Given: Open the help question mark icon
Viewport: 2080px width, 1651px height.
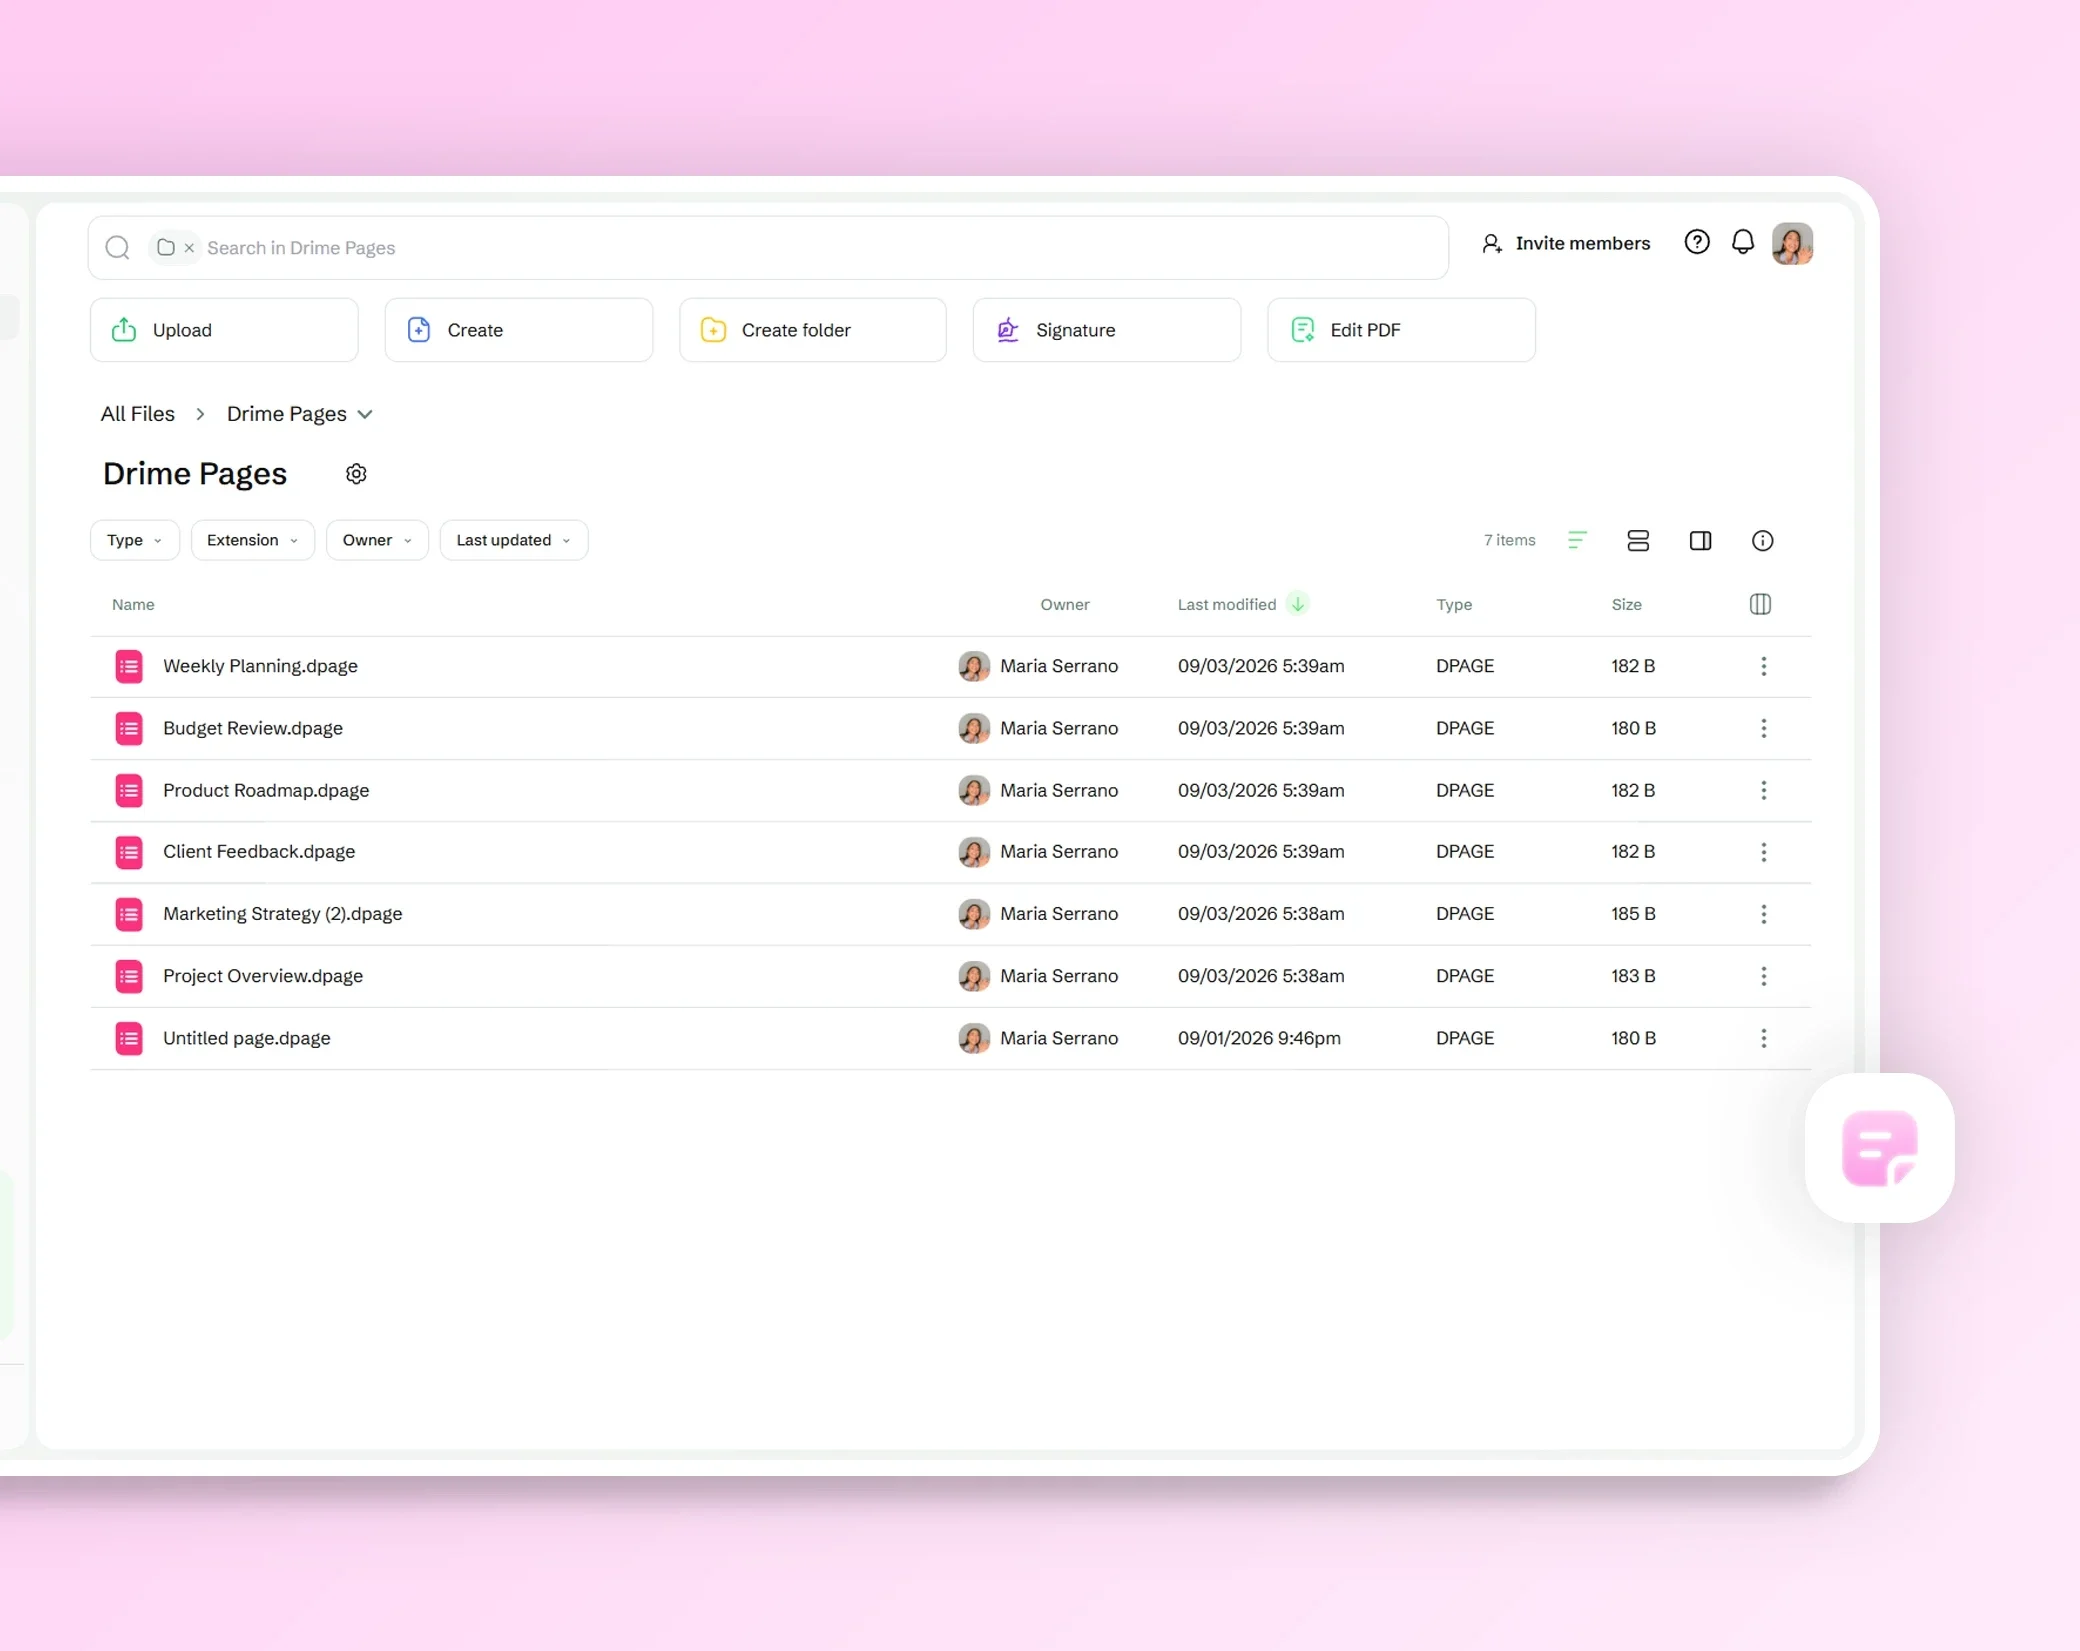Looking at the screenshot, I should [1696, 243].
